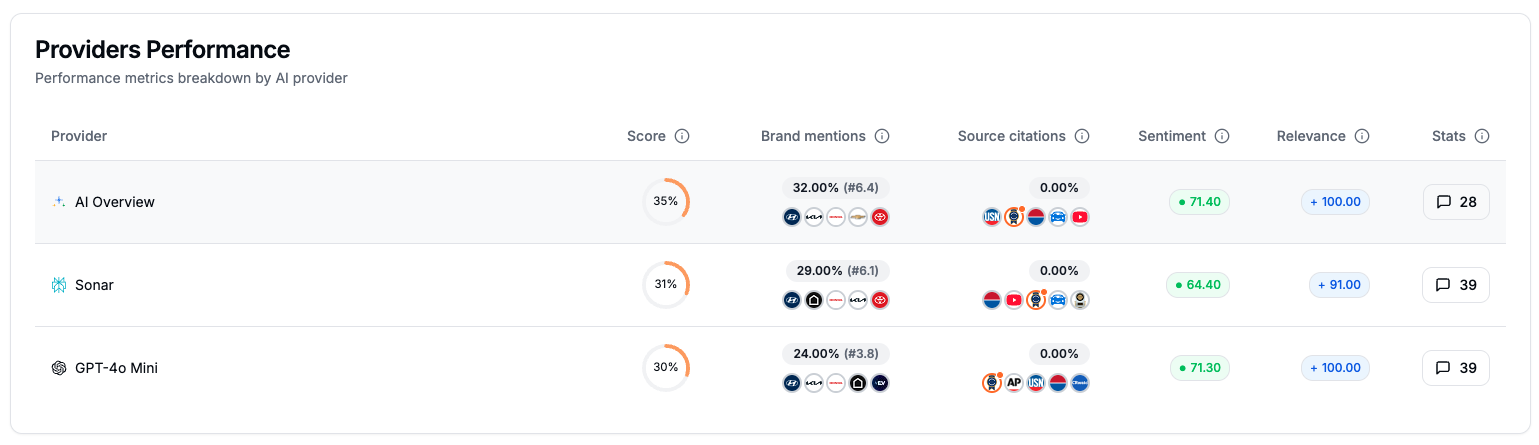The height and width of the screenshot is (445, 1539).
Task: Click the Relevance info icon
Action: (1362, 136)
